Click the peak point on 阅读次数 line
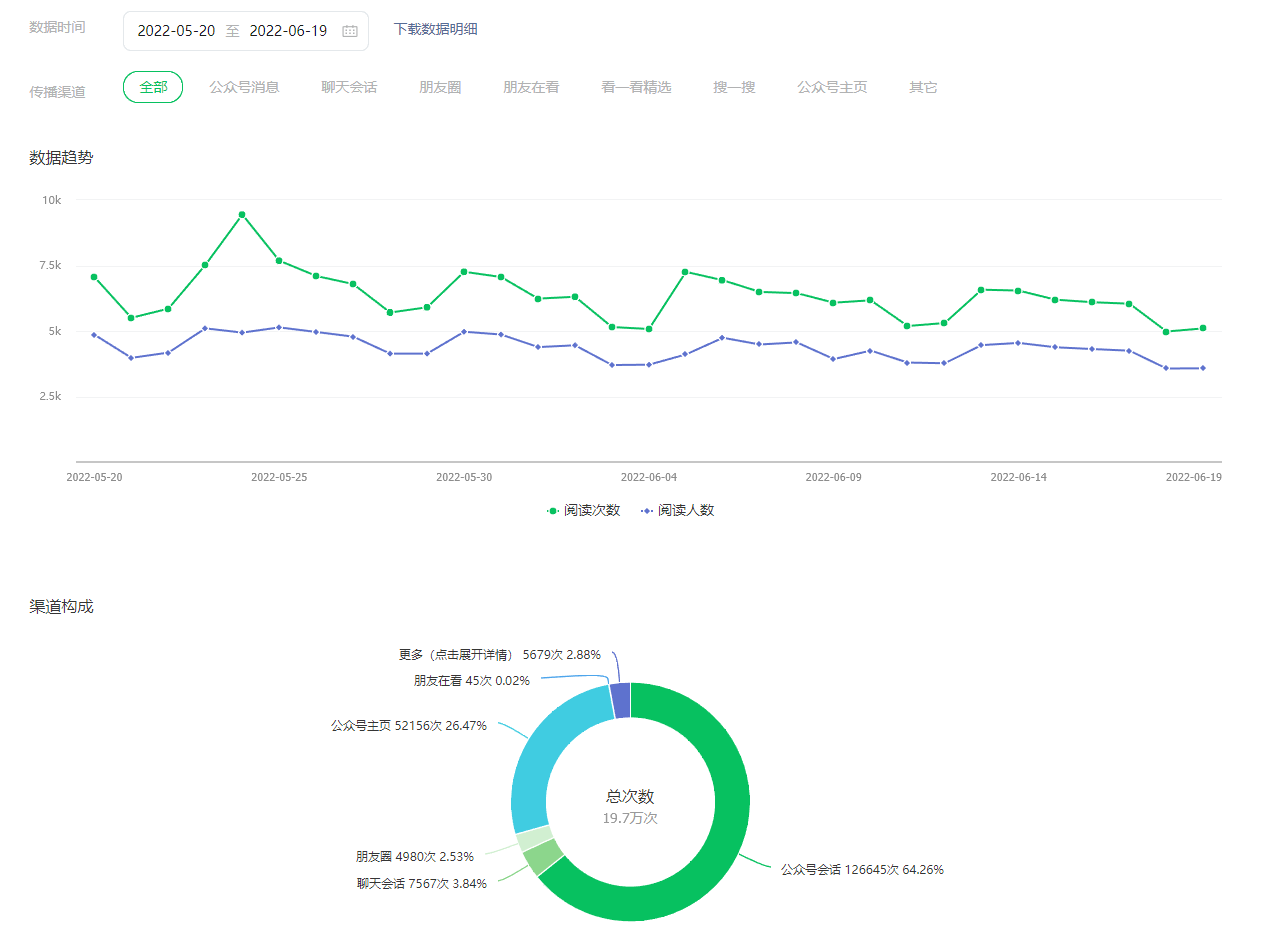1265x925 pixels. 242,215
